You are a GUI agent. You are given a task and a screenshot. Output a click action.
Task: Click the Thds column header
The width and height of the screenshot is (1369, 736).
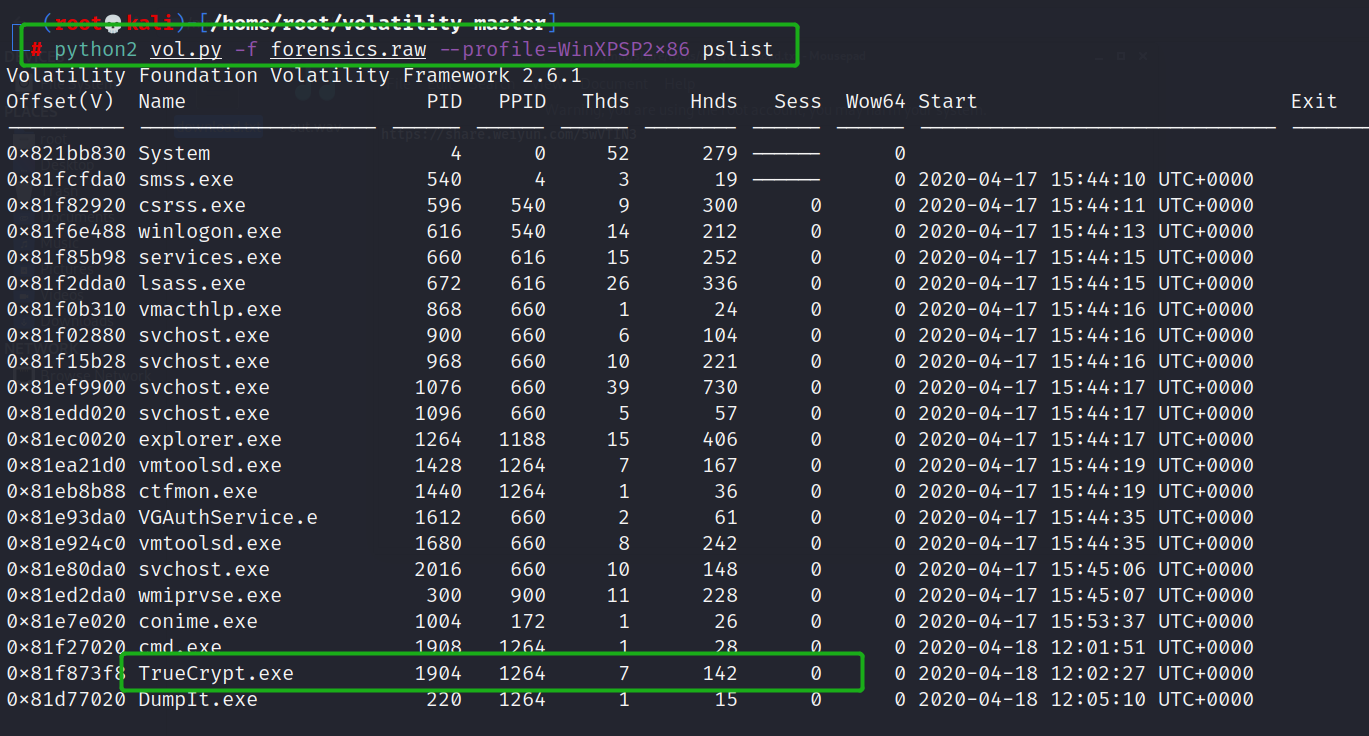[x=606, y=102]
